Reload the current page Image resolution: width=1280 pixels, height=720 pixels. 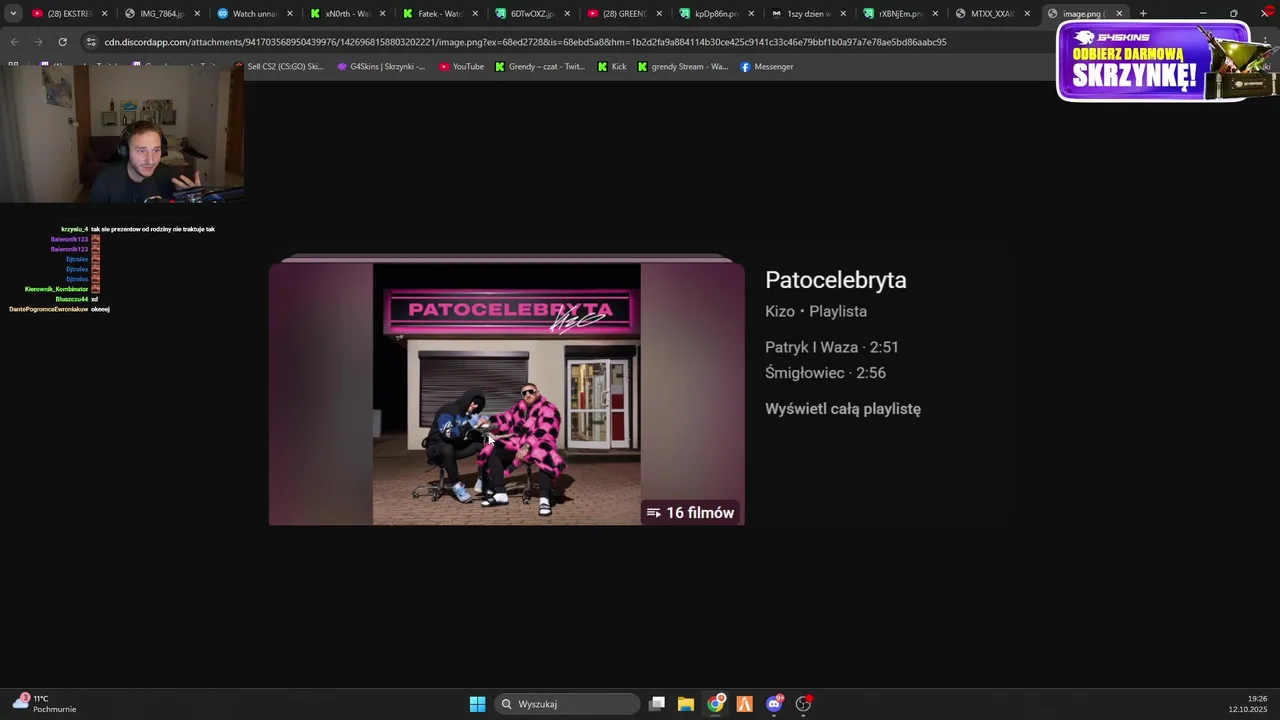(x=62, y=42)
